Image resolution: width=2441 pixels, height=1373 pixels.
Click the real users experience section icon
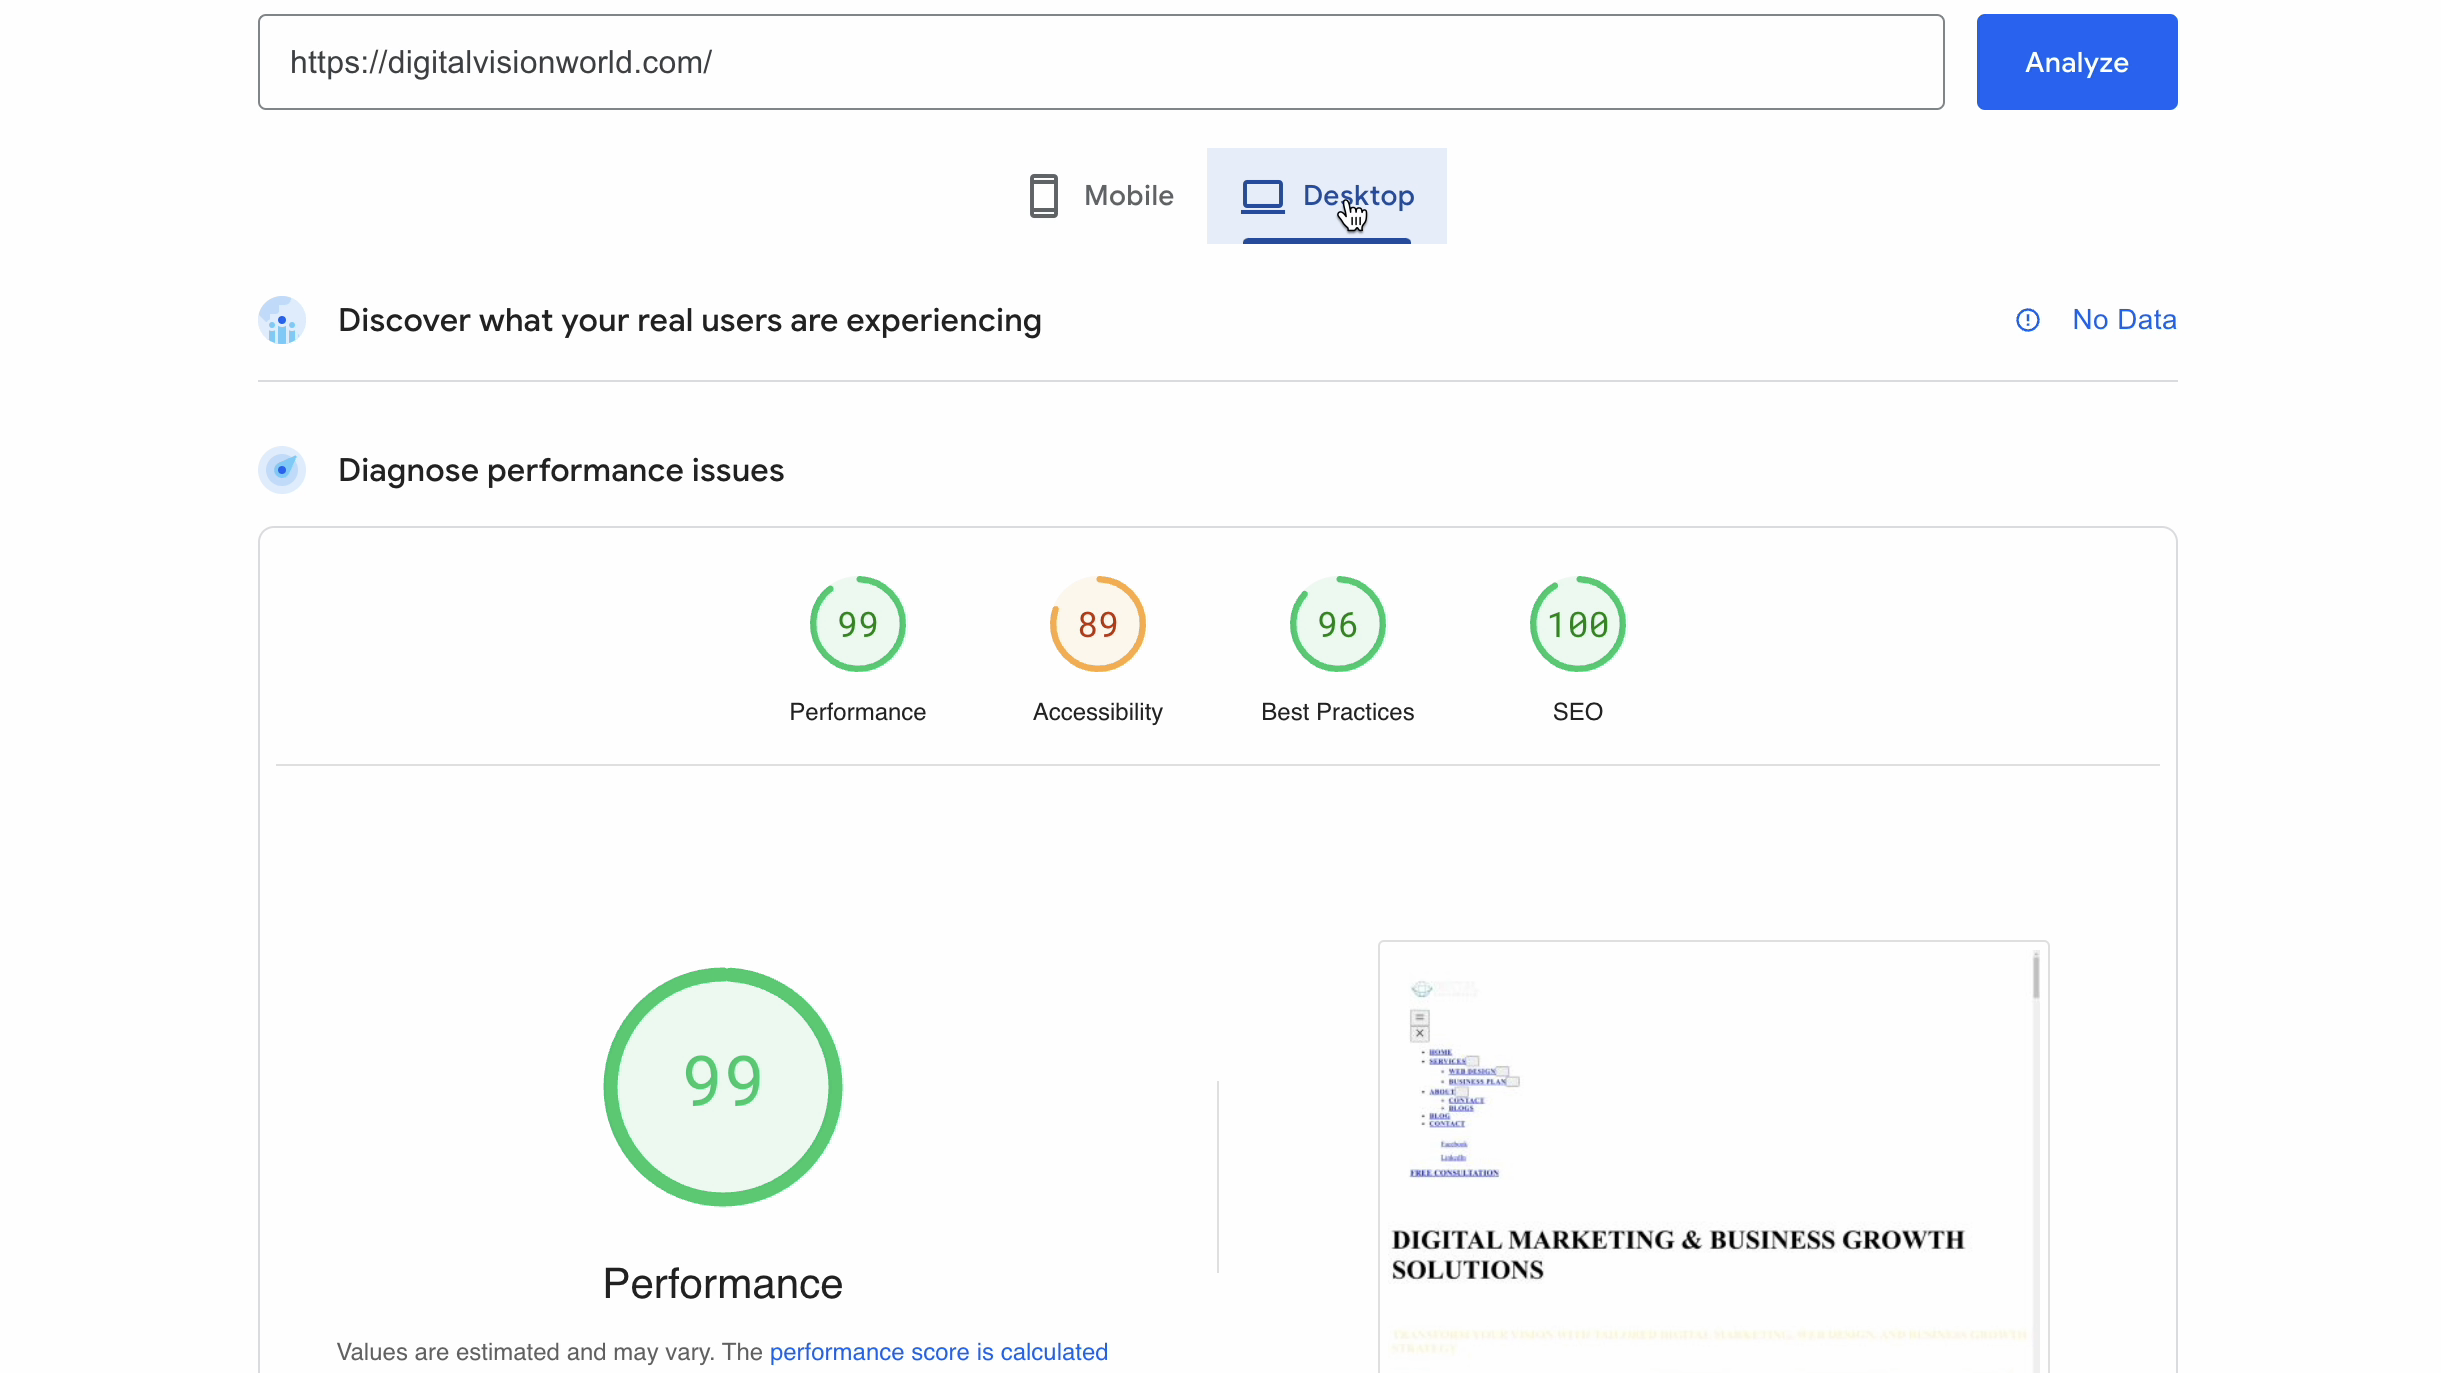(x=280, y=320)
